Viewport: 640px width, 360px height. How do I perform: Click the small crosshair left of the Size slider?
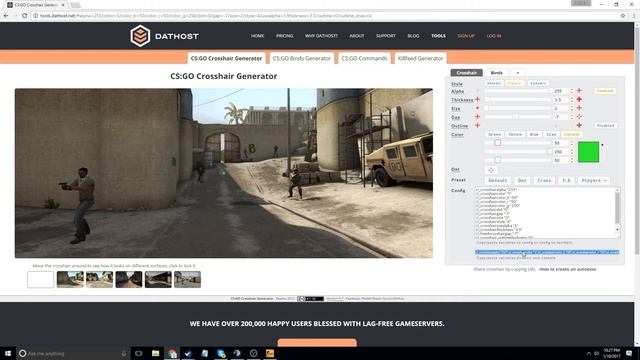pyautogui.click(x=477, y=108)
